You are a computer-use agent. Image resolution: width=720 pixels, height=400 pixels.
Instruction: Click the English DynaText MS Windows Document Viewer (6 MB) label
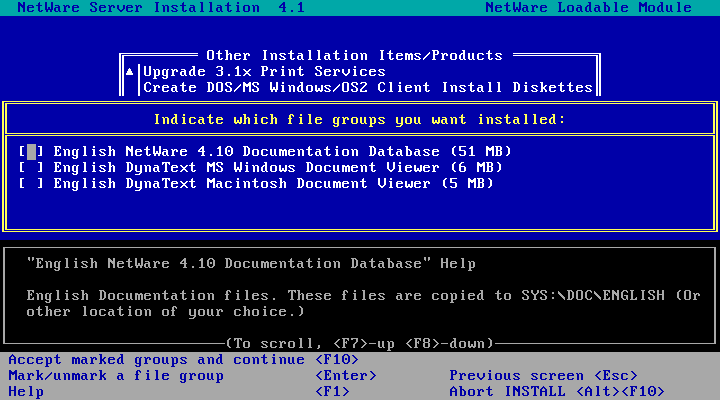click(278, 167)
